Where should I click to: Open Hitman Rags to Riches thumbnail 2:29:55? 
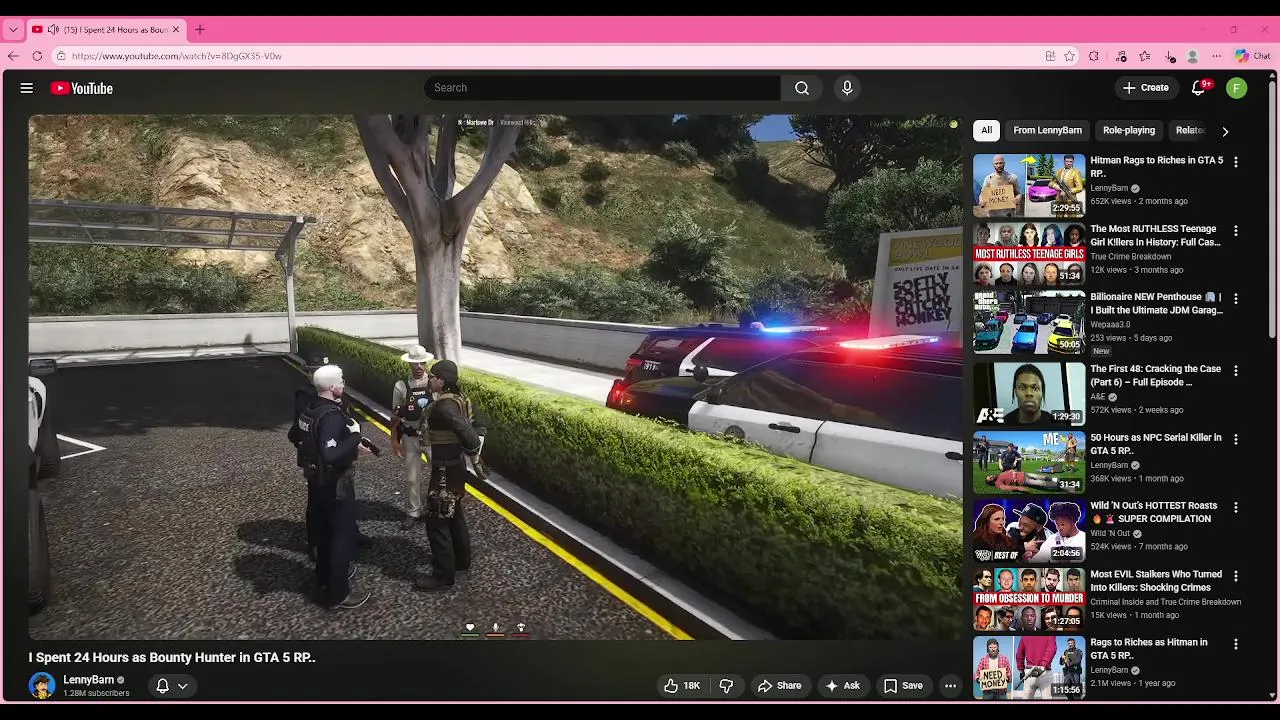point(1029,185)
